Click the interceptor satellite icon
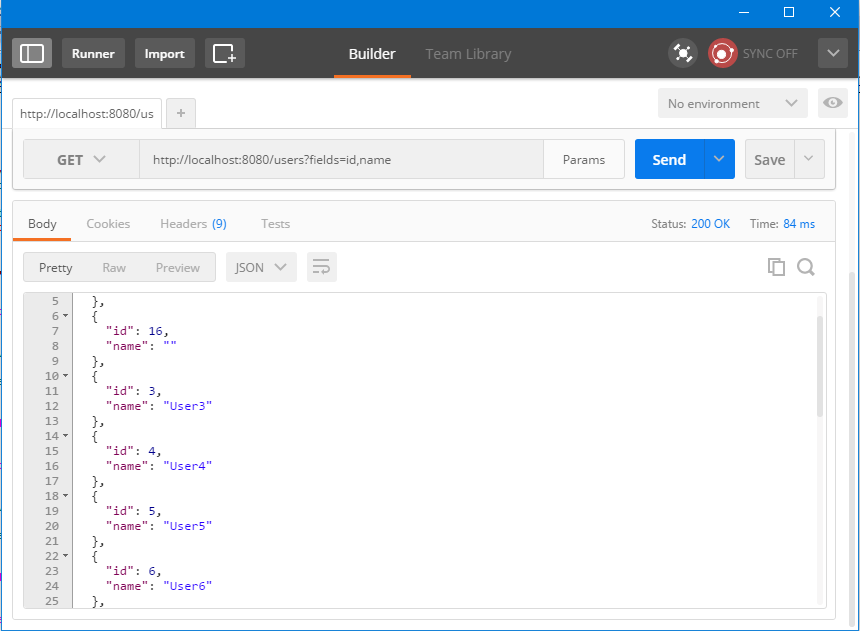Screen dimensions: 860x631 pyautogui.click(x=683, y=53)
